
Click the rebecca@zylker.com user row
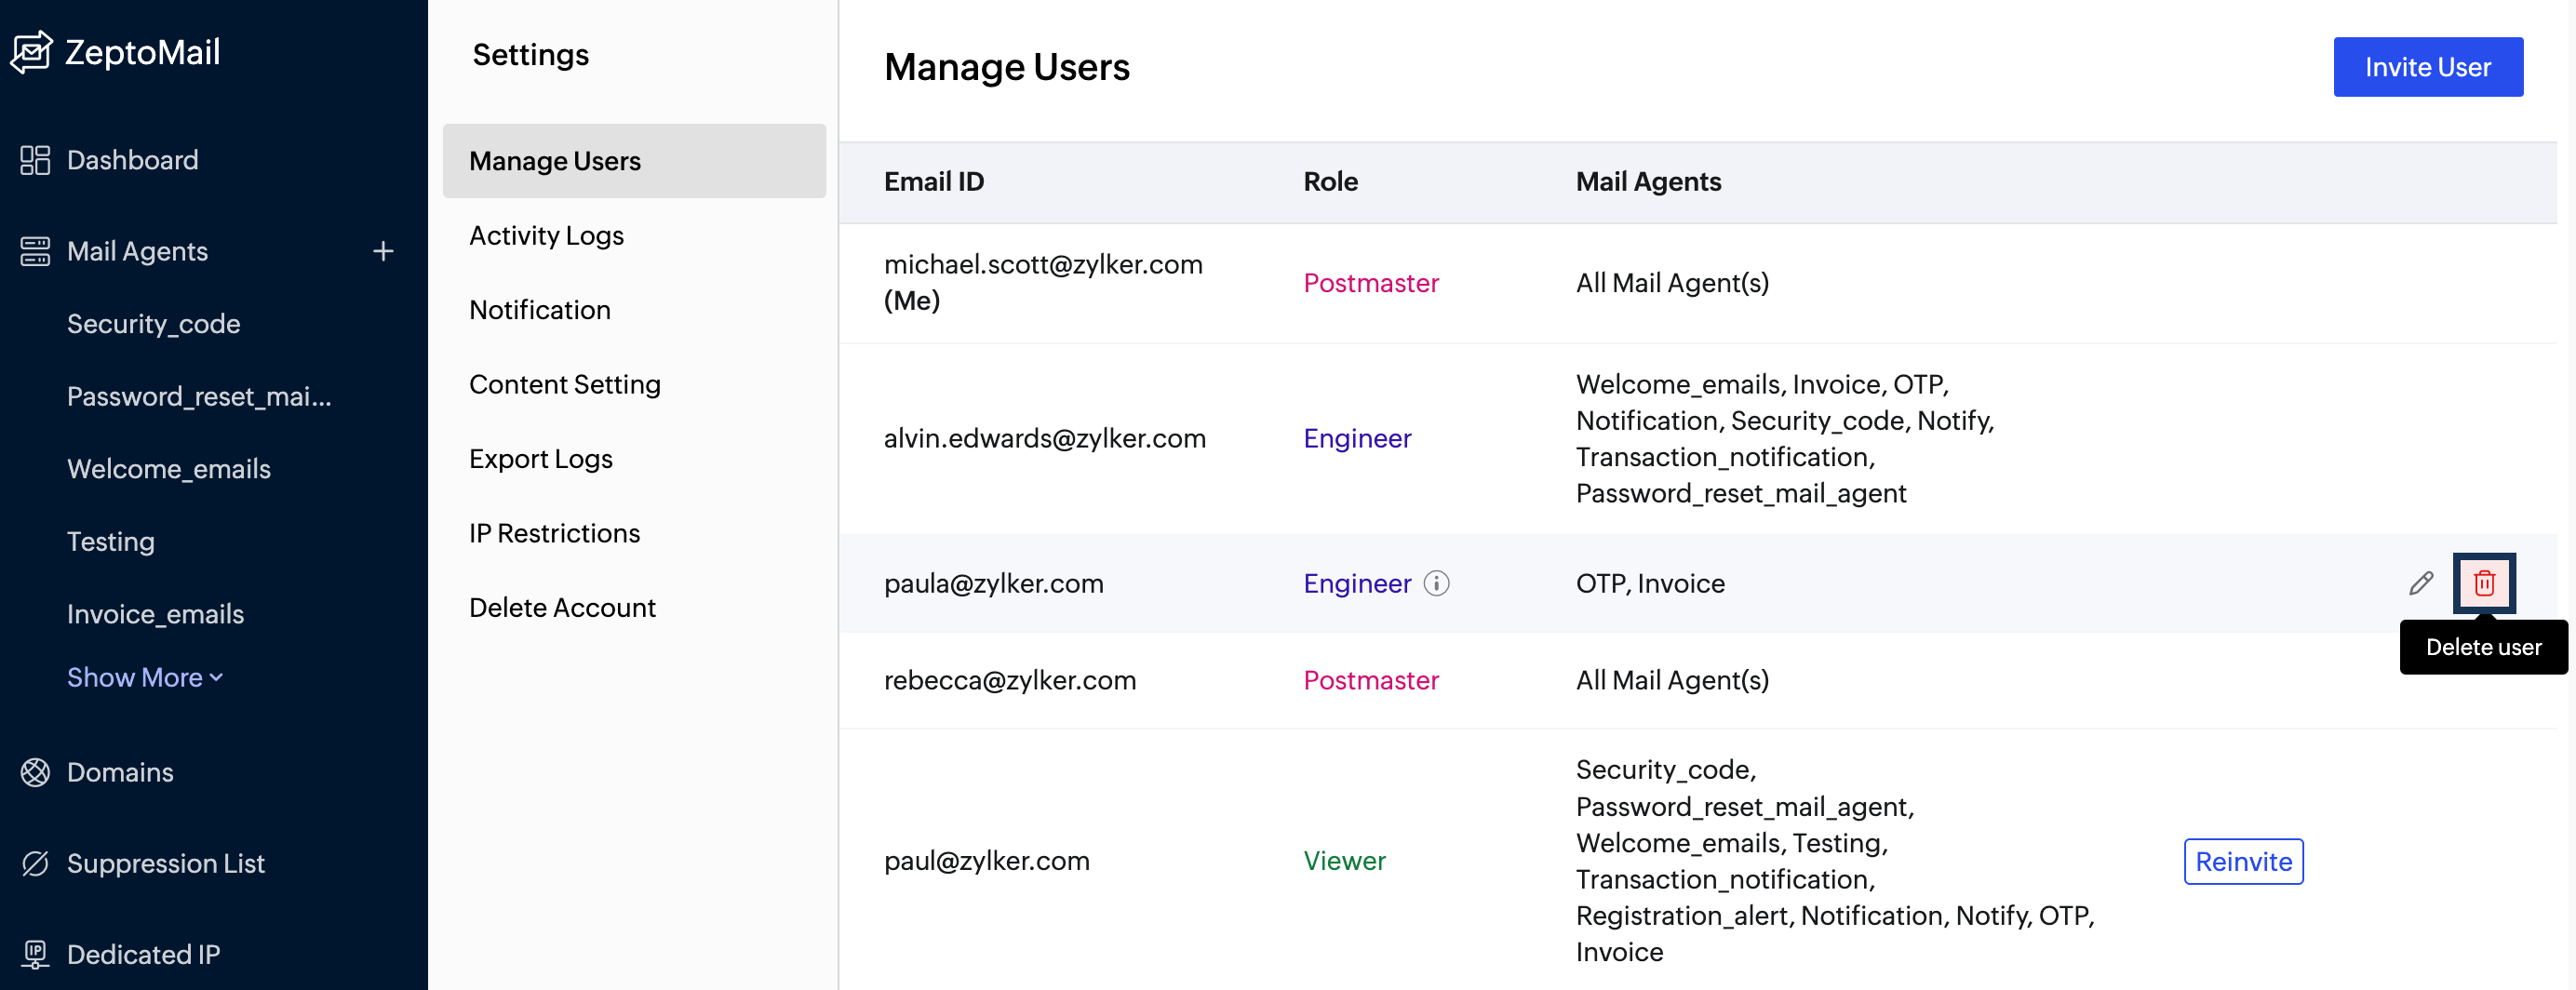click(1010, 680)
